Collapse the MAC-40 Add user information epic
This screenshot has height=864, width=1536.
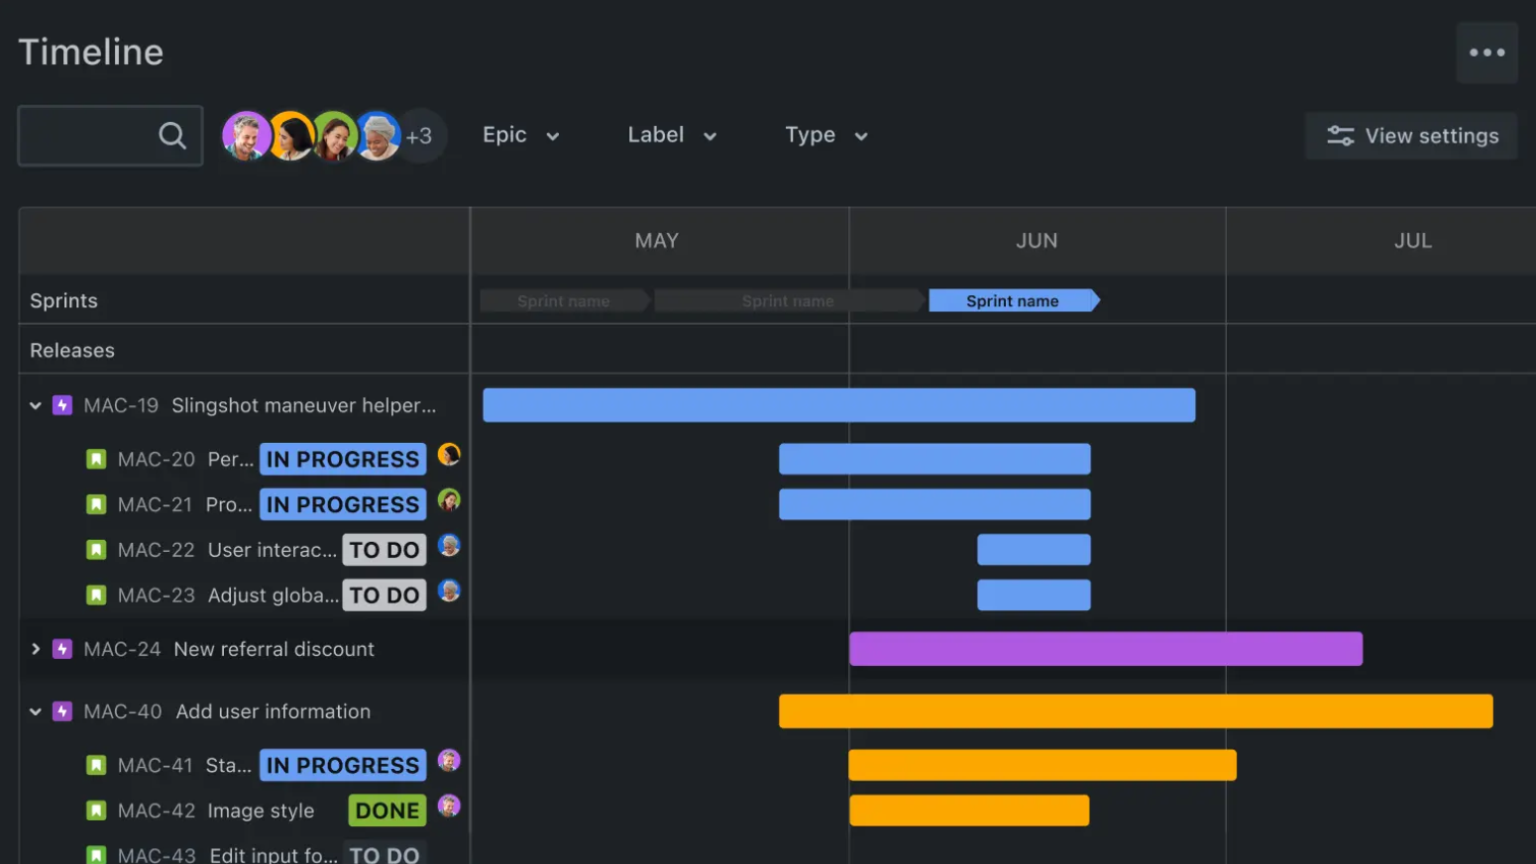click(35, 711)
